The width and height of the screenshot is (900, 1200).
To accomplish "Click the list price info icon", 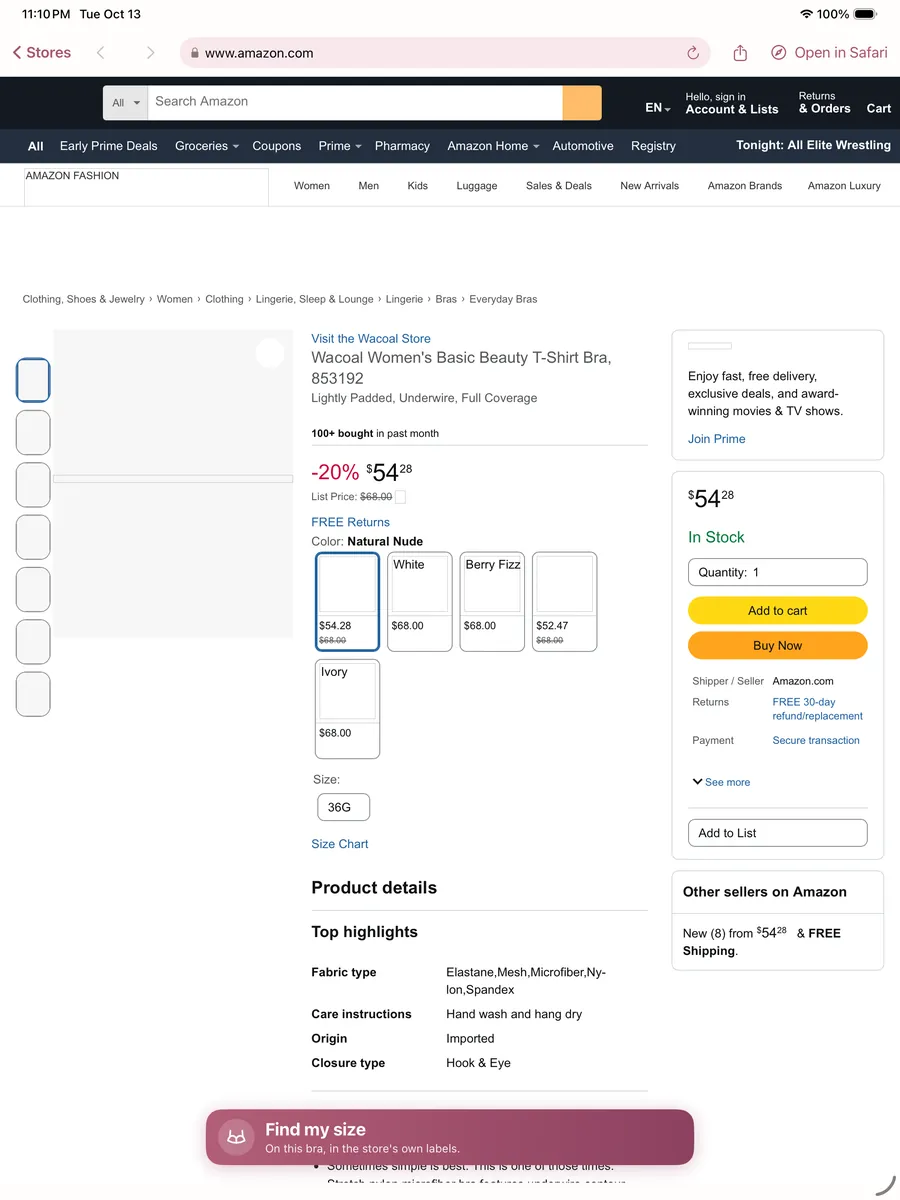I will (x=400, y=497).
